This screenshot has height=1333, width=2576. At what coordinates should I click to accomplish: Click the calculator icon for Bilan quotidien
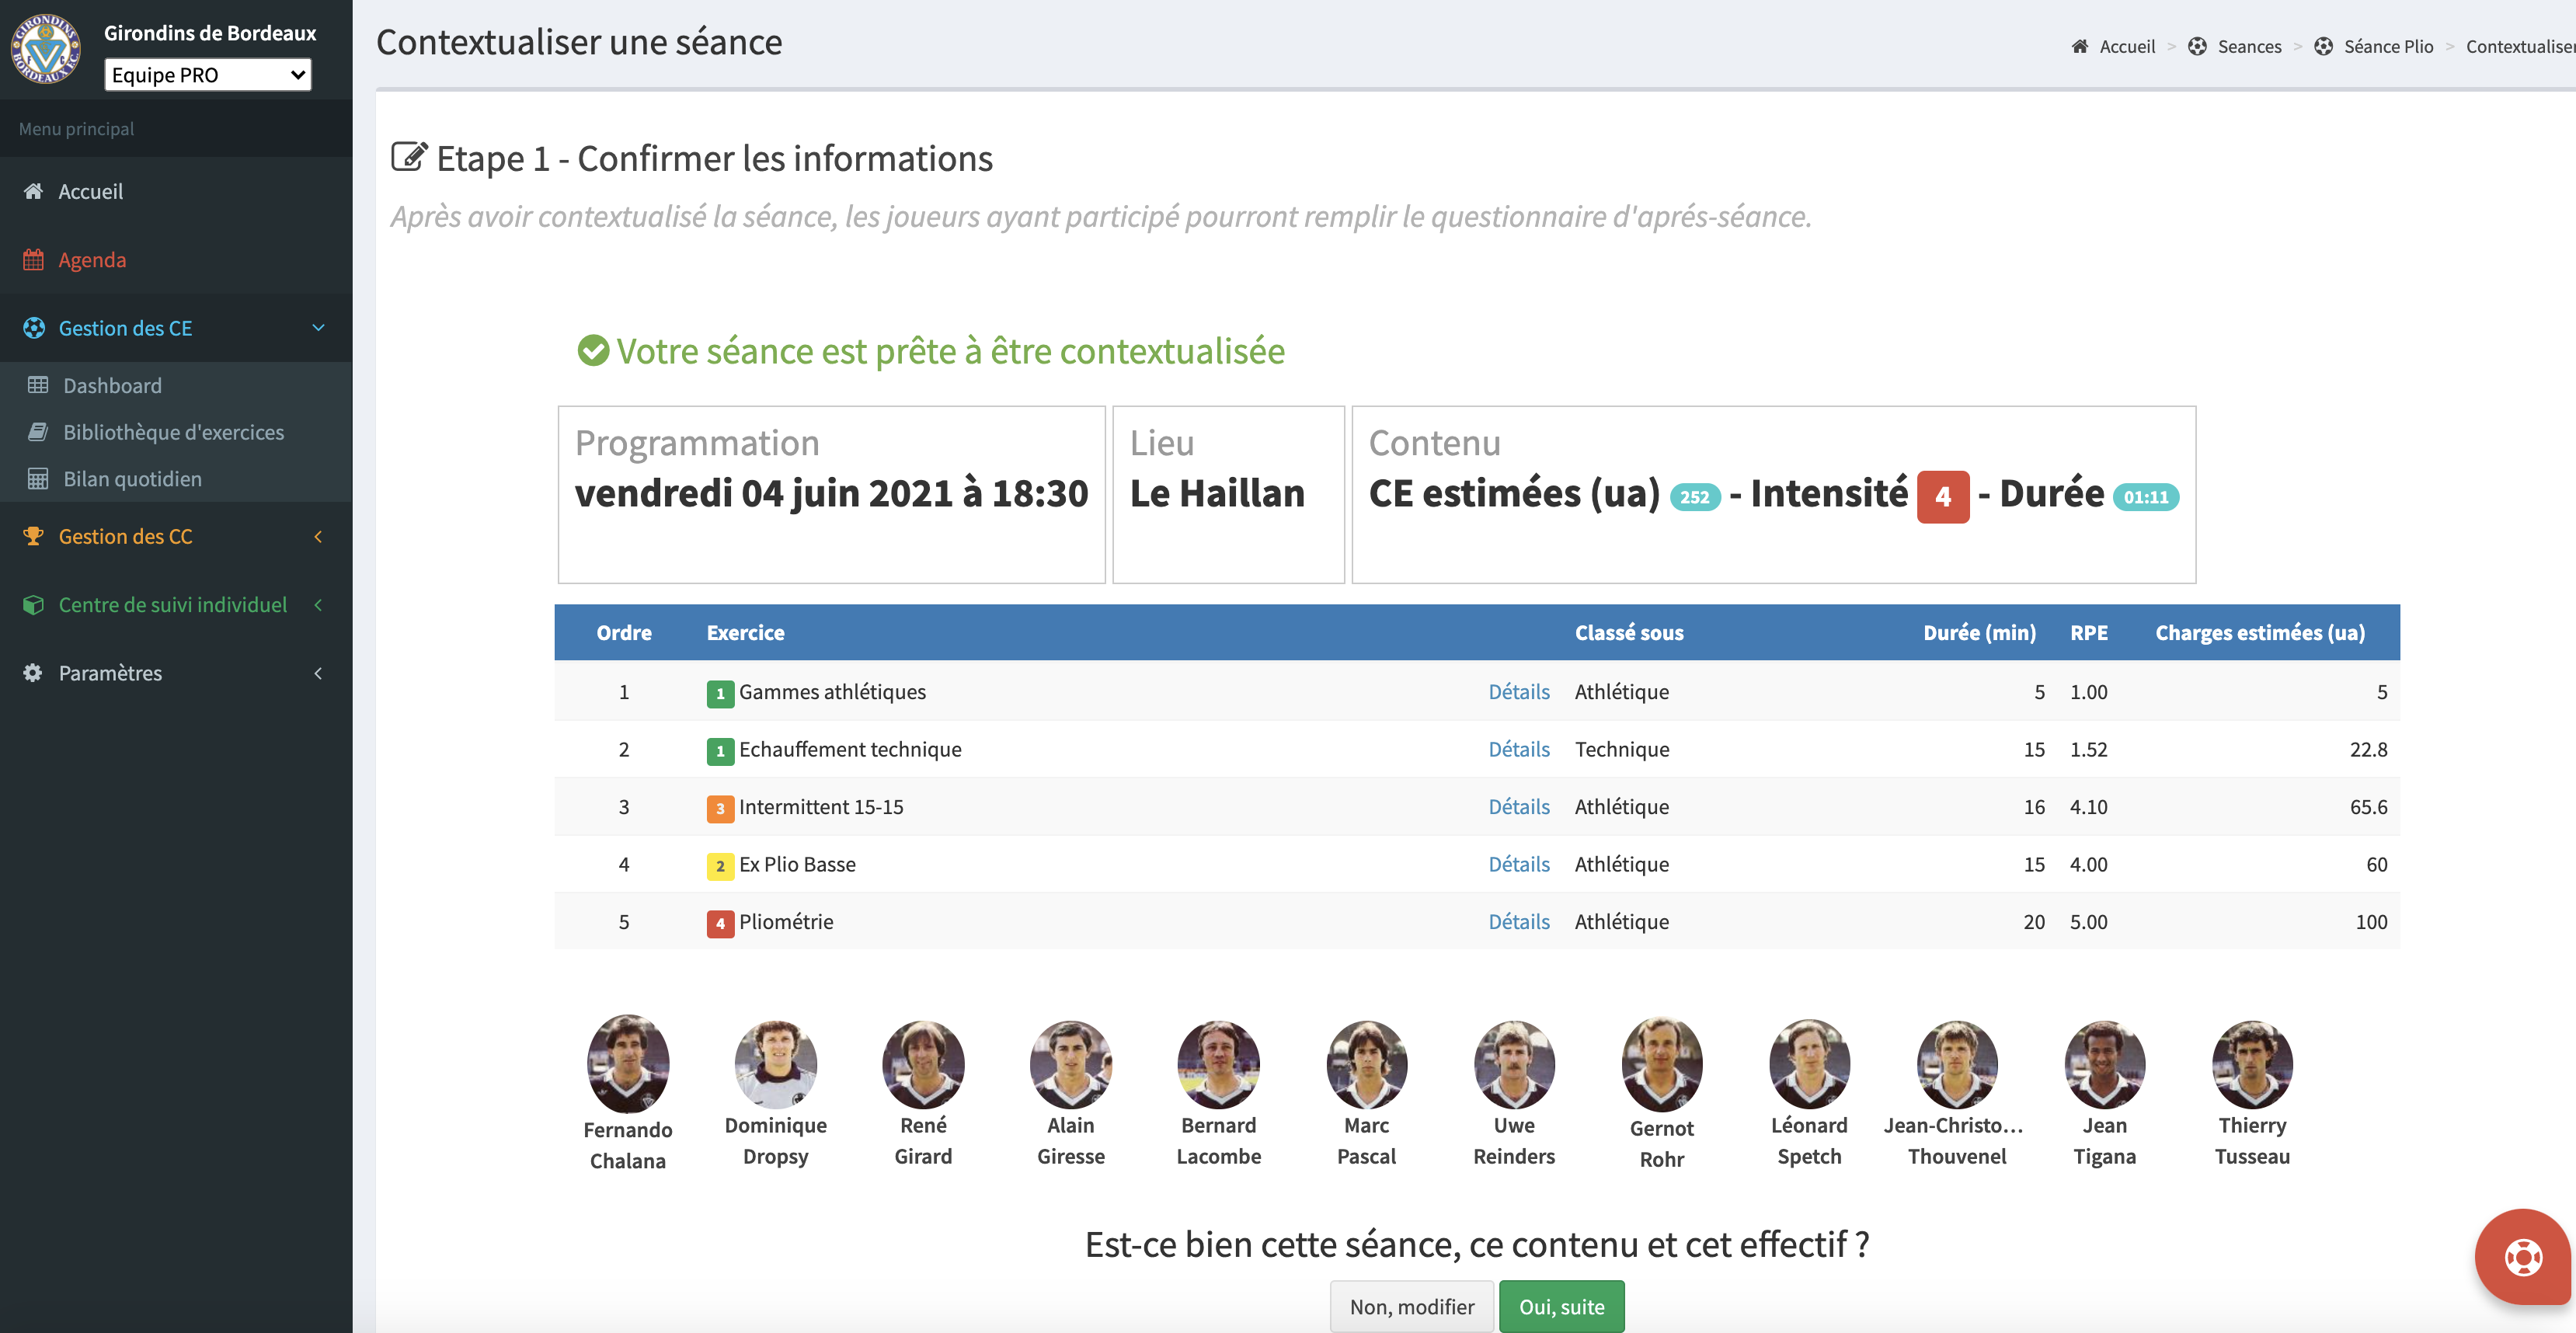click(38, 479)
